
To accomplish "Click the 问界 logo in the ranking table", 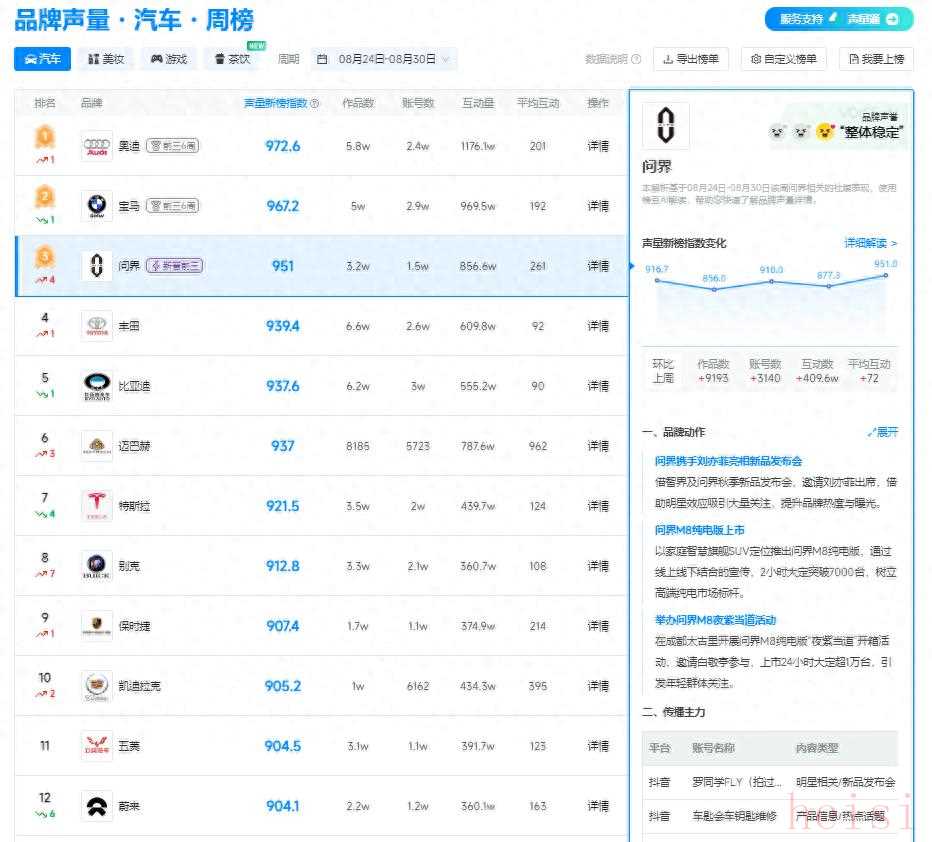I will click(x=97, y=266).
